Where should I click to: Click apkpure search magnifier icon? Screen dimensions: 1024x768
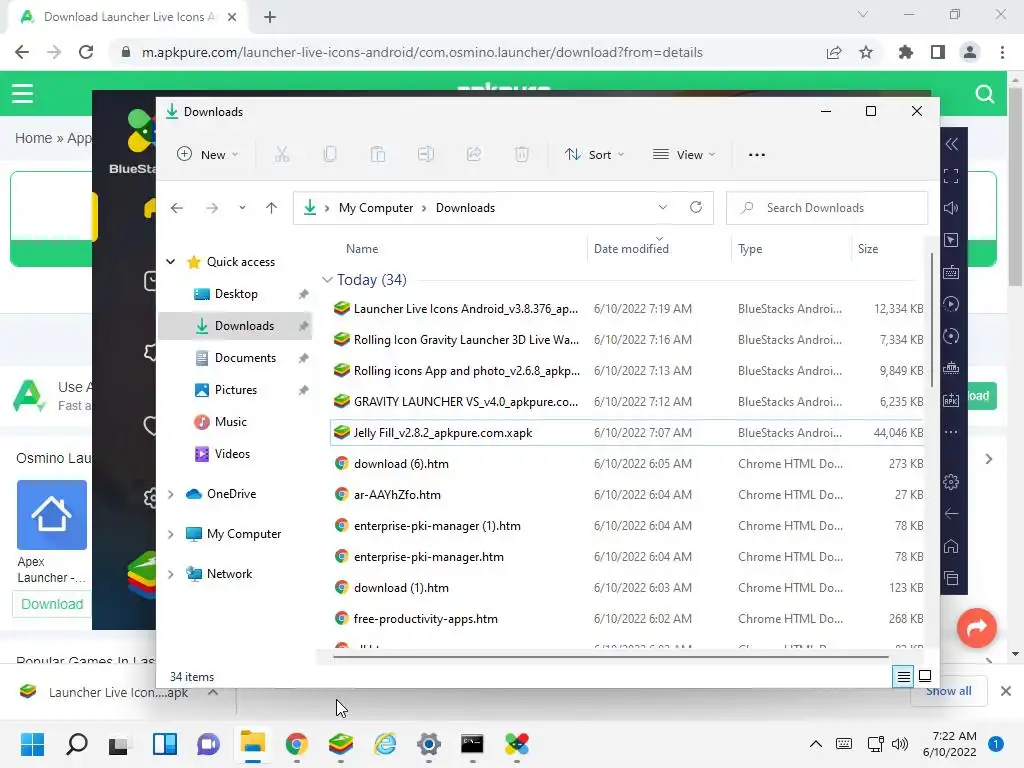pos(984,94)
